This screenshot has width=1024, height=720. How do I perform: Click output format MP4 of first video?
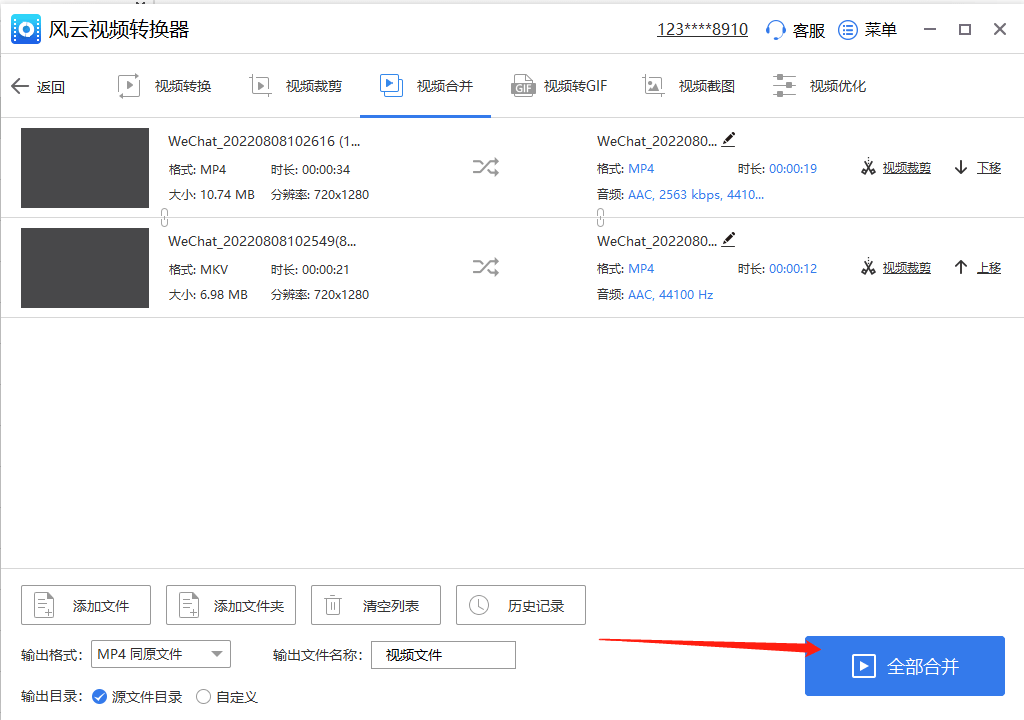641,169
